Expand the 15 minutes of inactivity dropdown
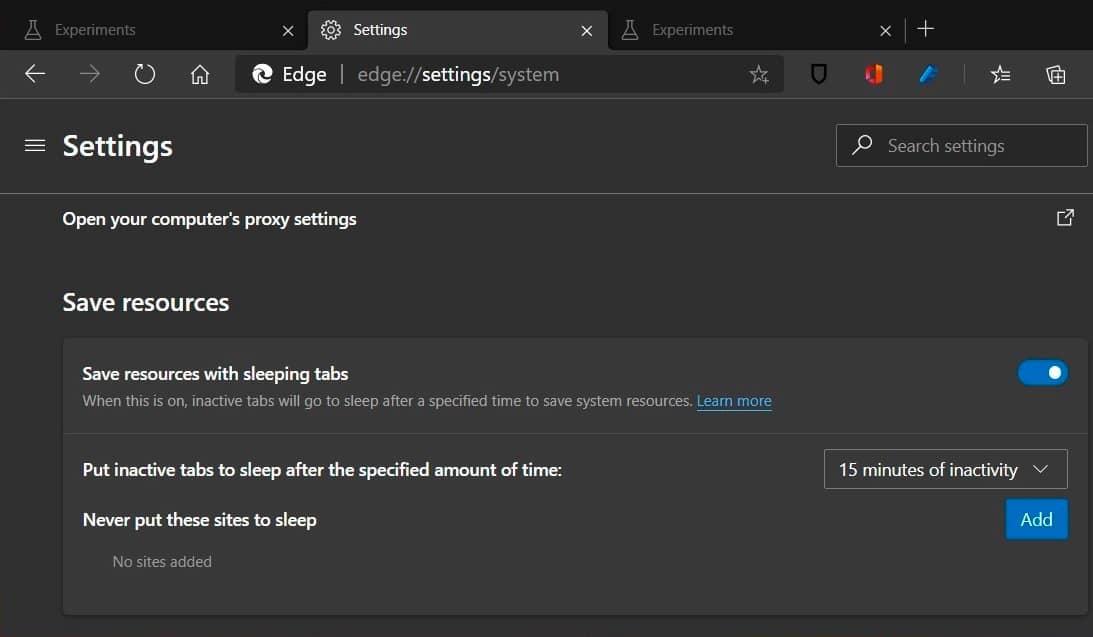Image resolution: width=1093 pixels, height=637 pixels. click(945, 469)
